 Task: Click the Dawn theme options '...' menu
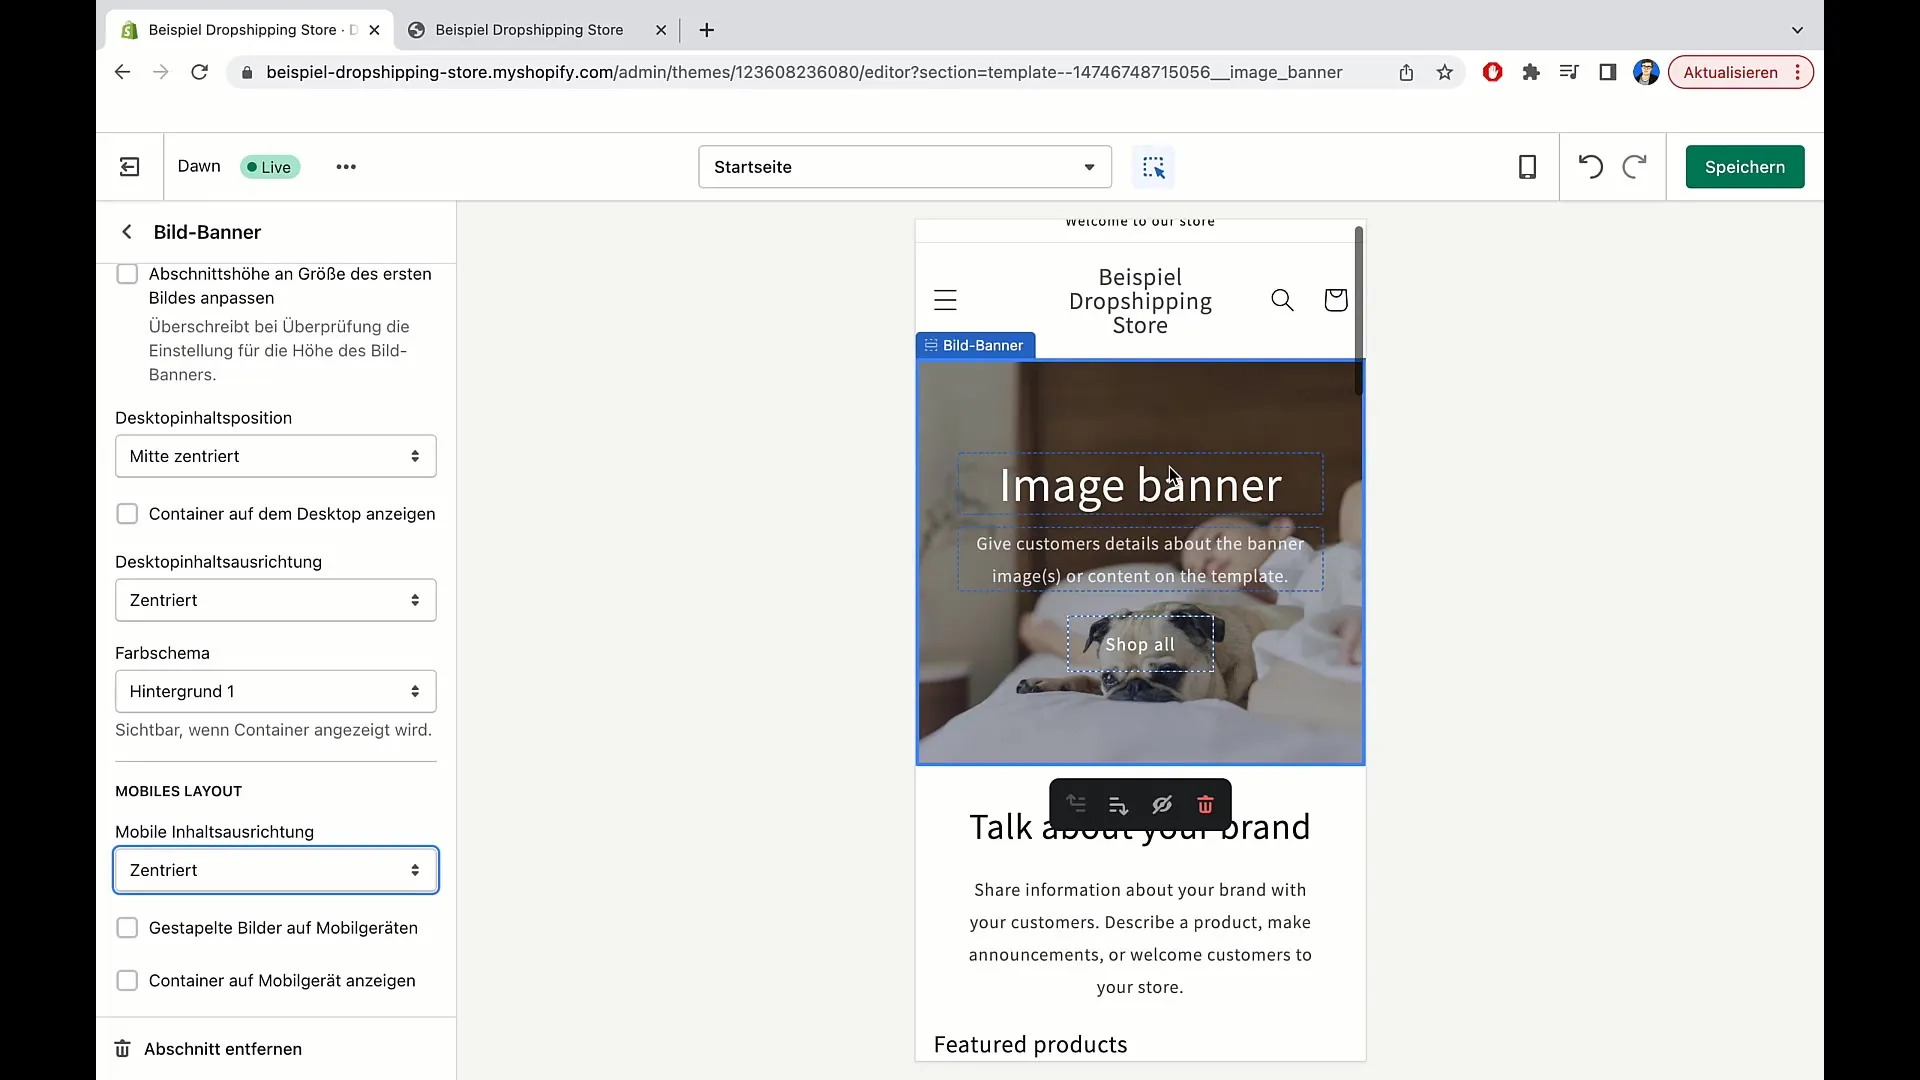tap(347, 166)
